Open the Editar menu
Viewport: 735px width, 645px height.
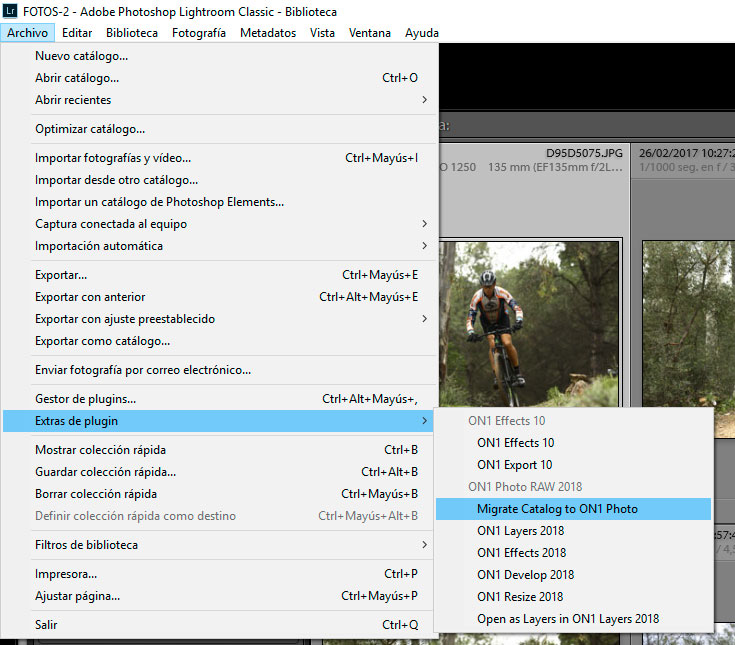(77, 33)
